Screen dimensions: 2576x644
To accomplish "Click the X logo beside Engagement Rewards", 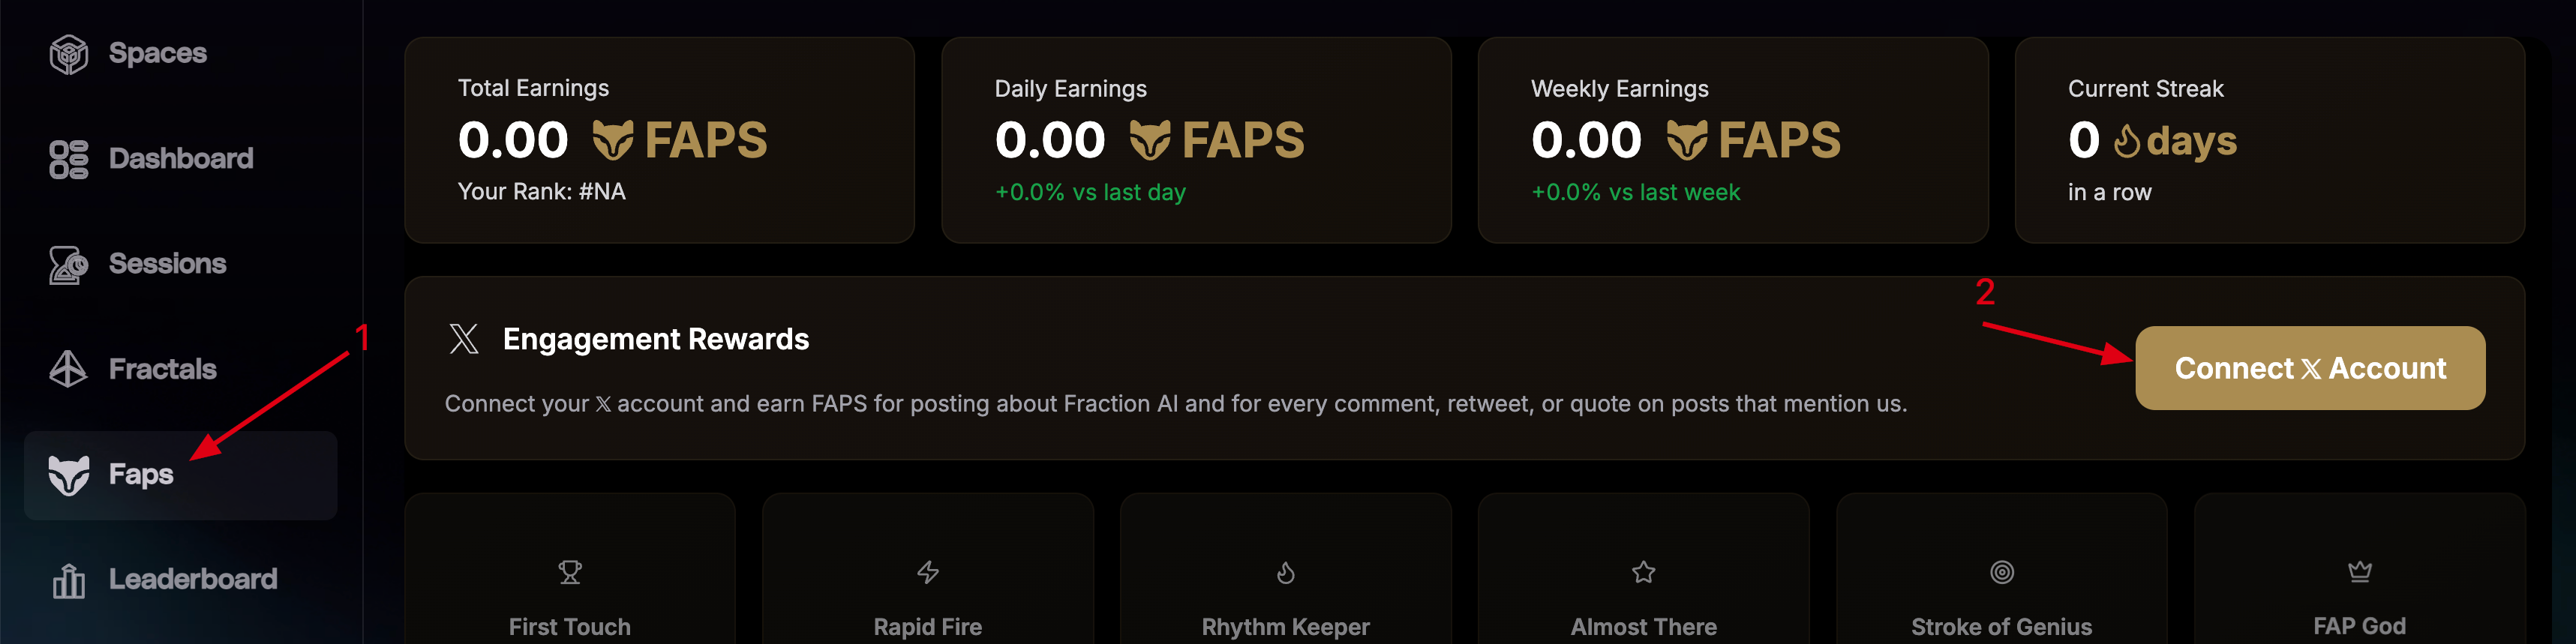I will click(x=464, y=339).
